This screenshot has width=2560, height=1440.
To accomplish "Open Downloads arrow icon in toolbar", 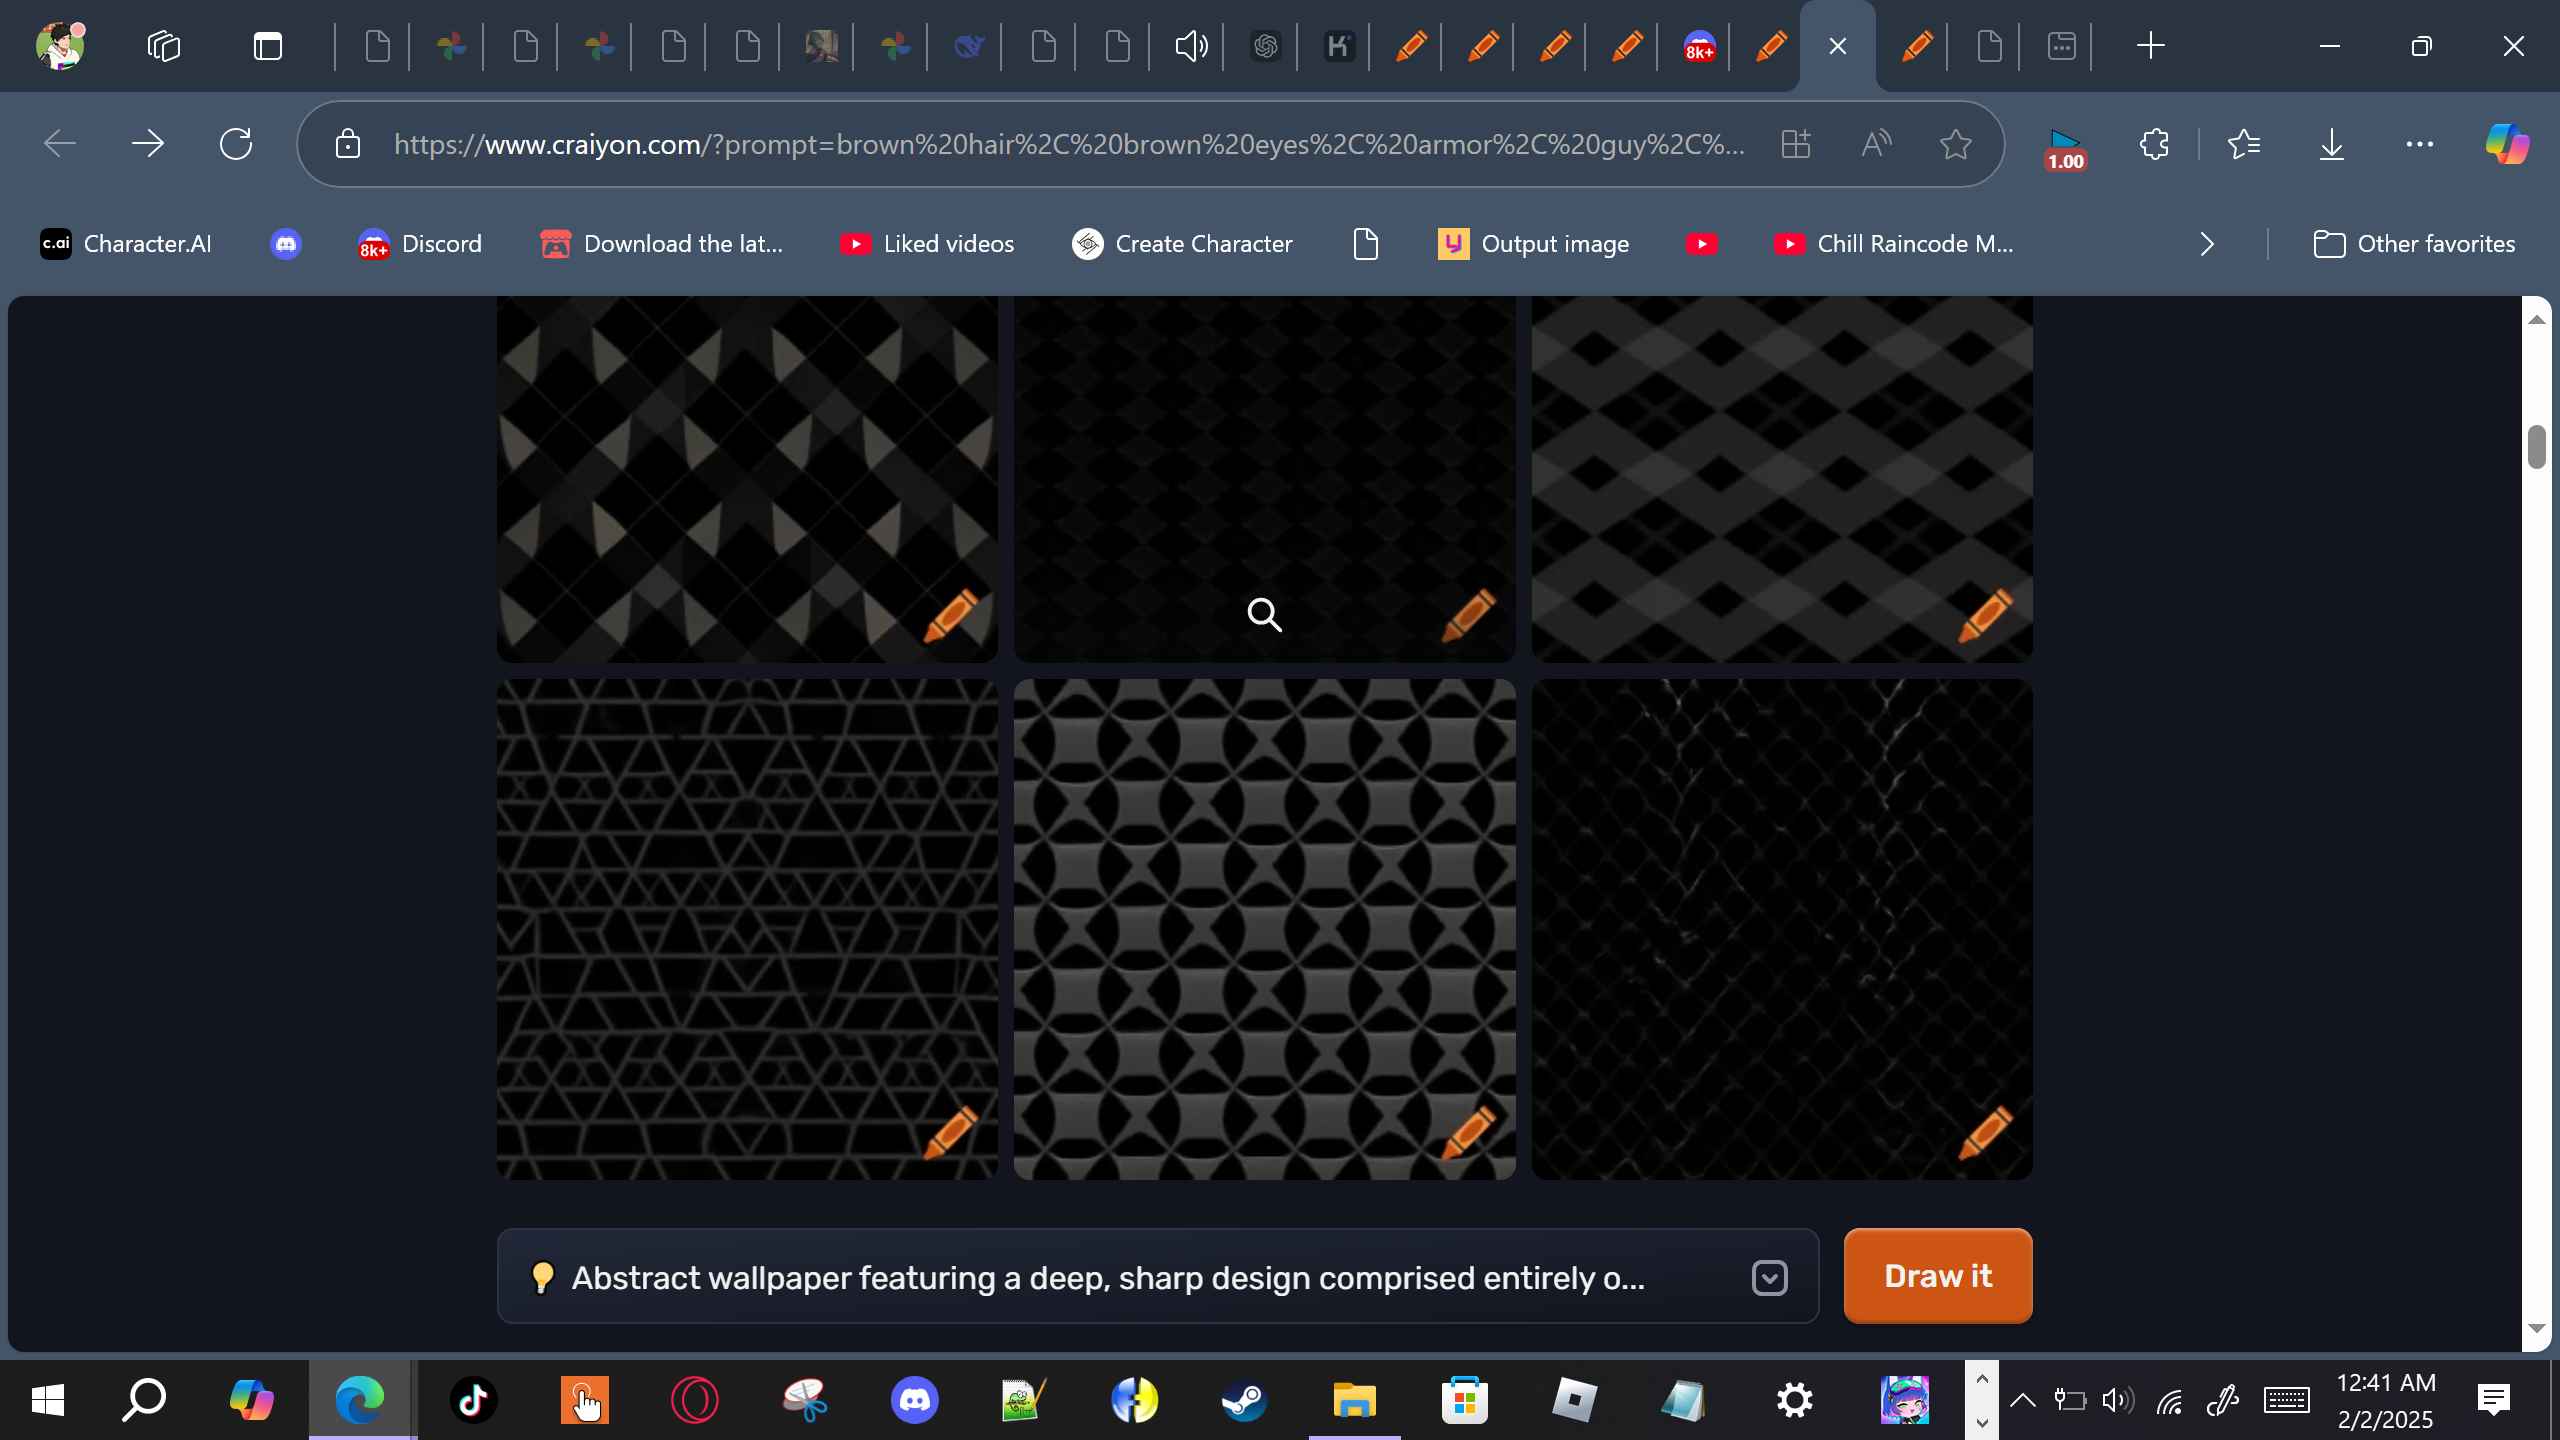I will (x=2331, y=145).
